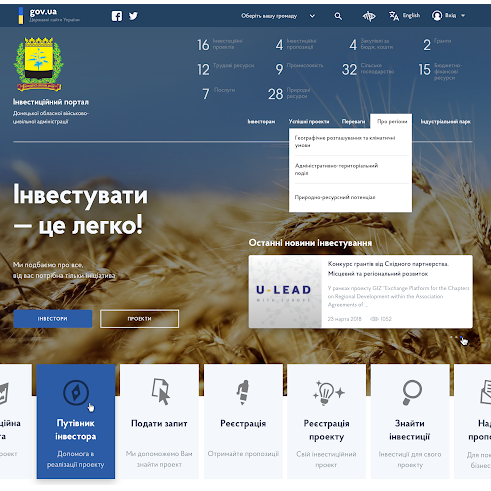Click the Реєстрація проекту card title
This screenshot has width=491, height=491.
tap(326, 430)
